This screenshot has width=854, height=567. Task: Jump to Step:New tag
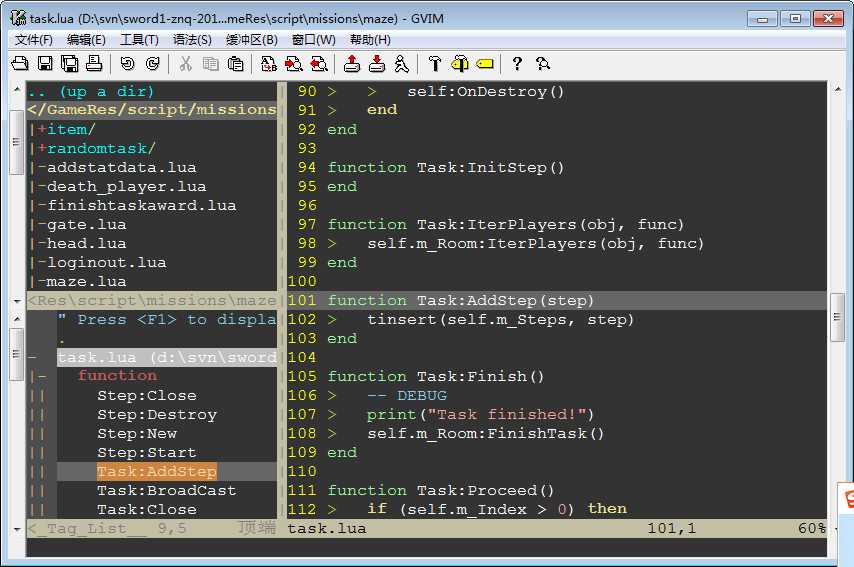point(137,434)
